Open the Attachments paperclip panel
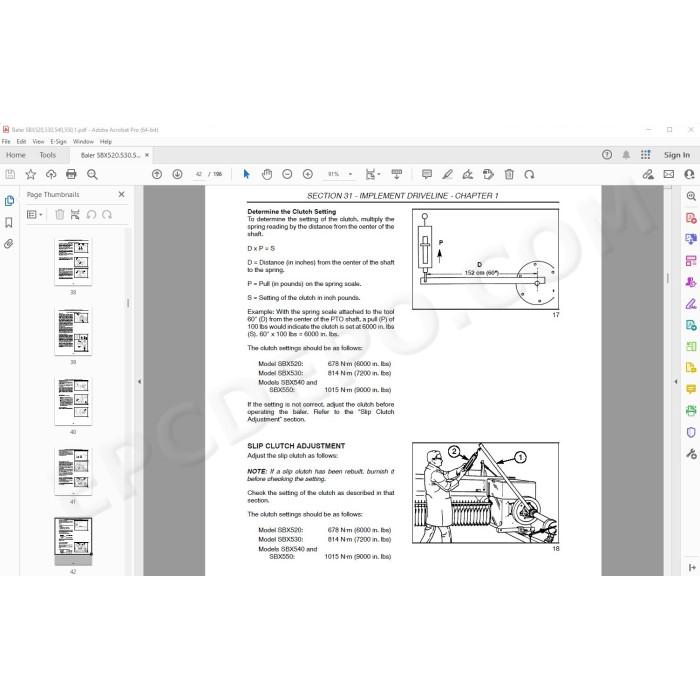Image resolution: width=700 pixels, height=700 pixels. pyautogui.click(x=8, y=244)
